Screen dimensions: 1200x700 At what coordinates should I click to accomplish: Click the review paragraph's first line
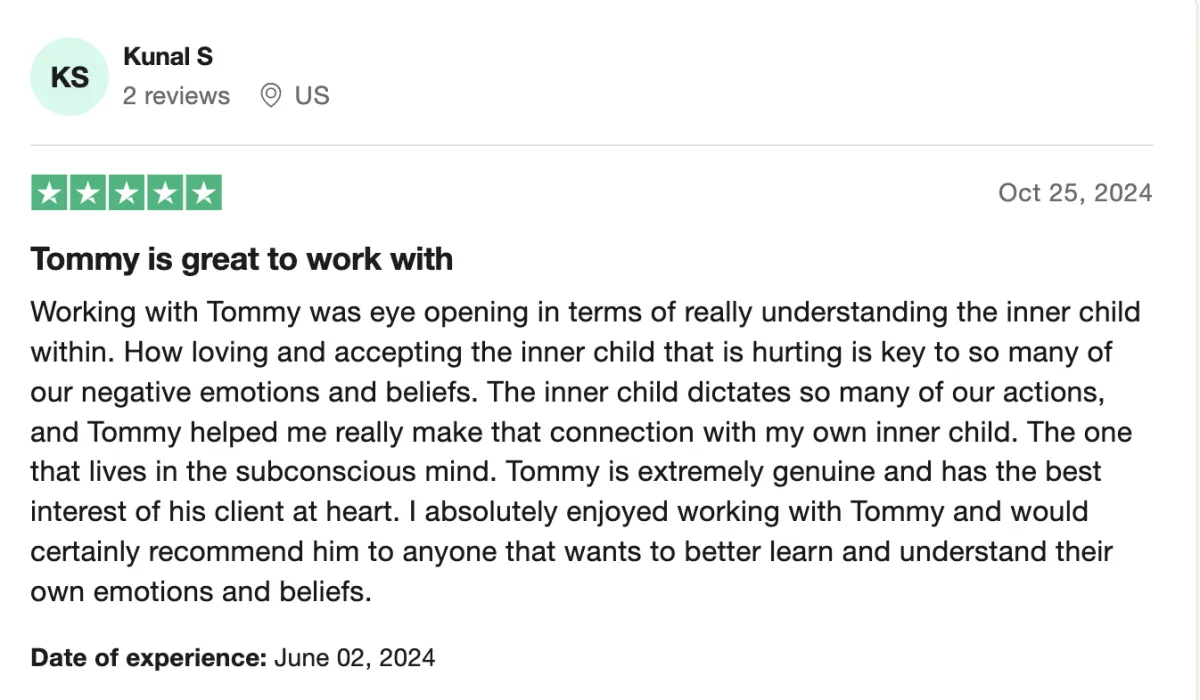[586, 312]
